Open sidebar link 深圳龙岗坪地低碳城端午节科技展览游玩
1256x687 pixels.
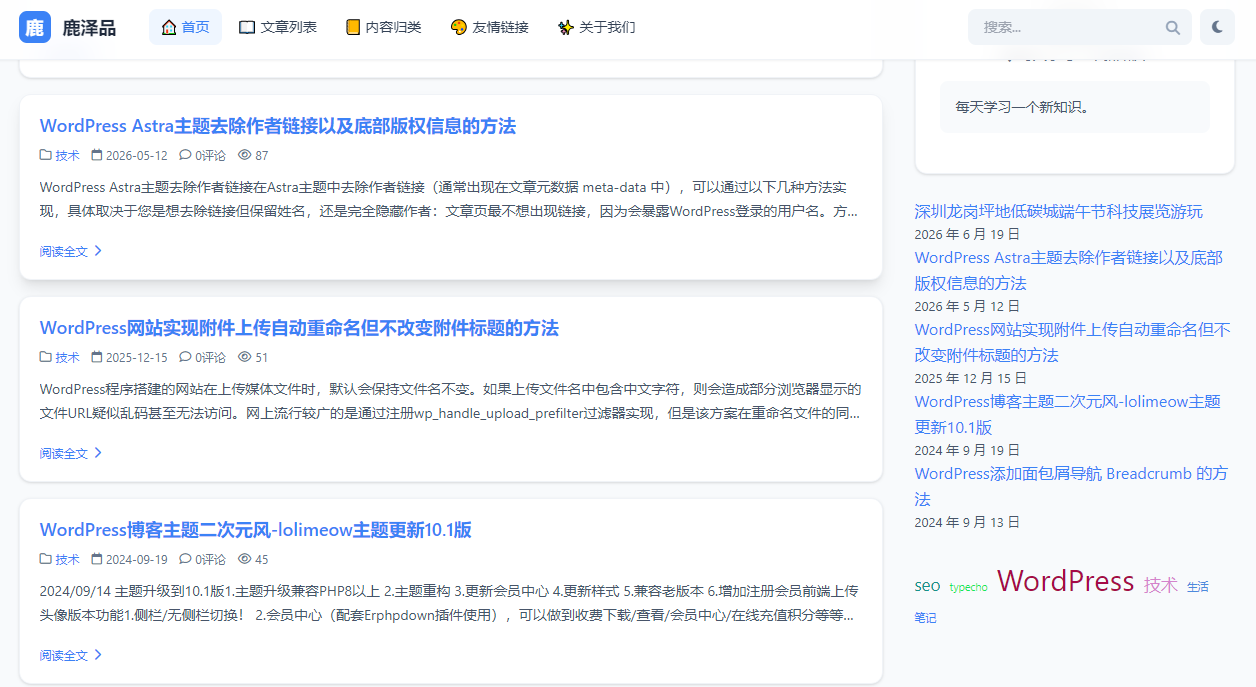tap(1059, 211)
